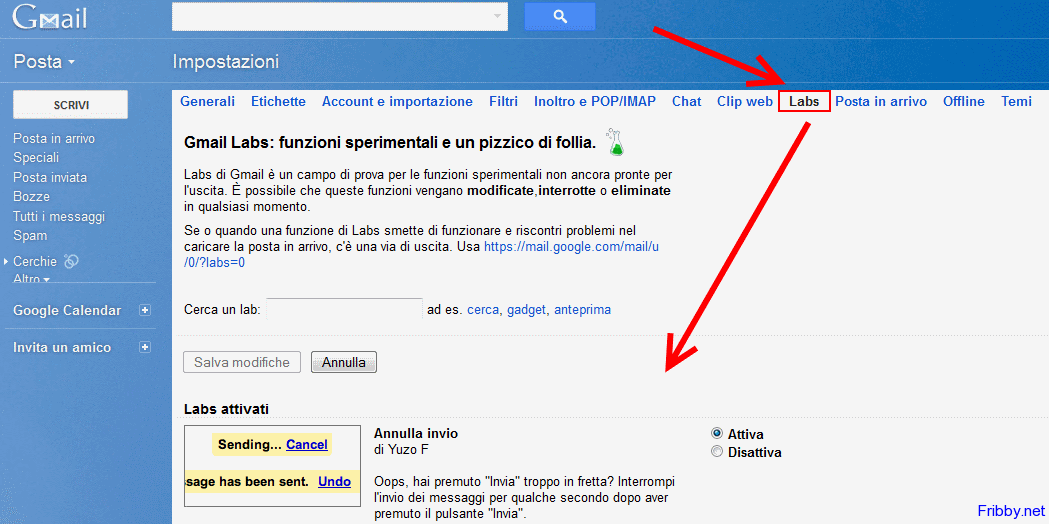Switch to the Offline tab

(963, 102)
